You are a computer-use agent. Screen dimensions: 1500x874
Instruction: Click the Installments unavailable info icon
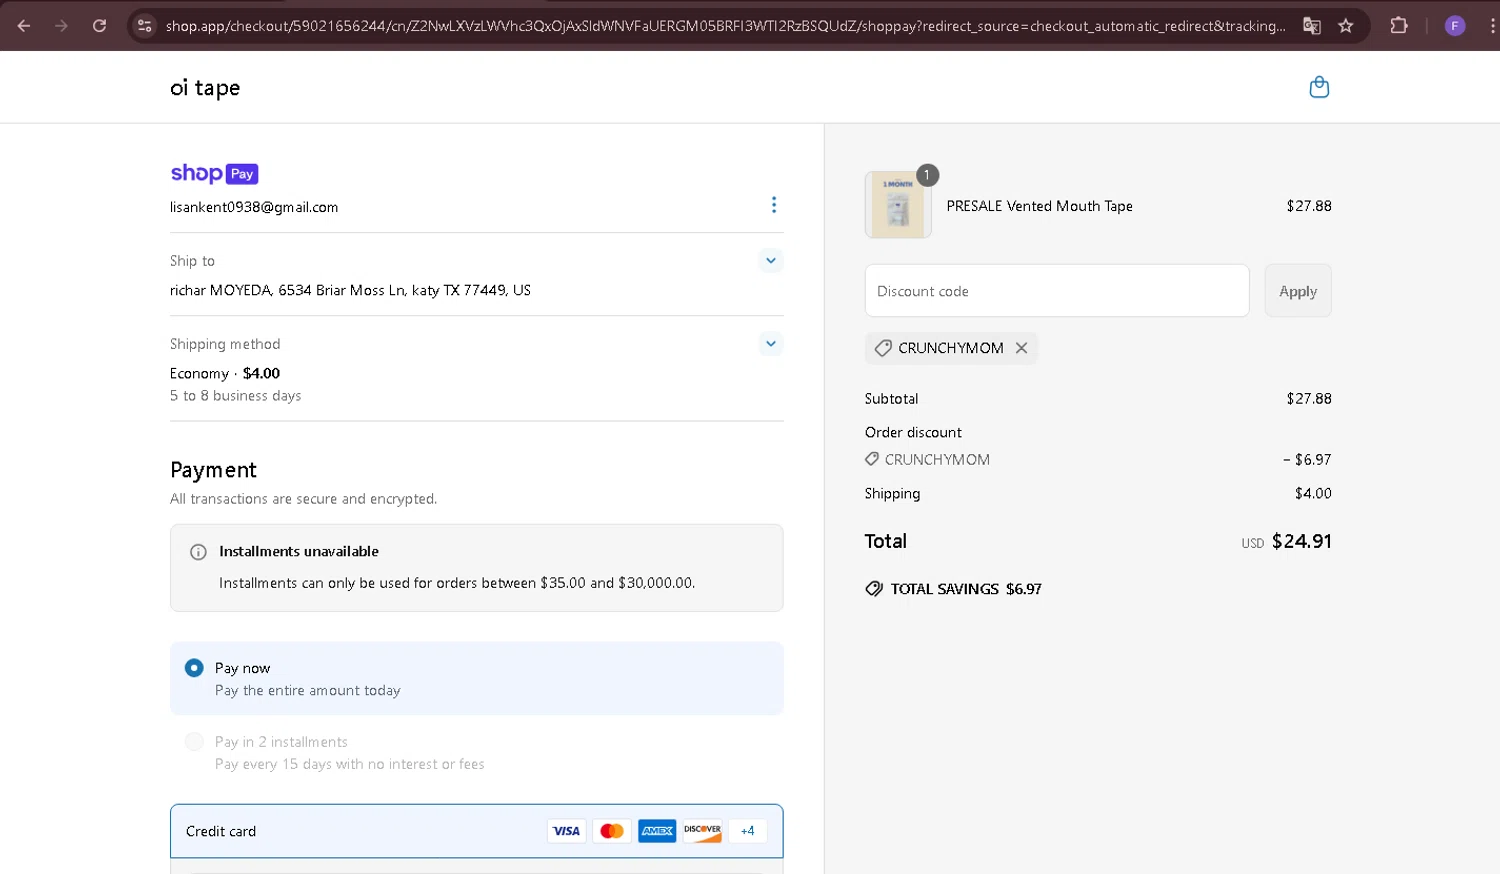pyautogui.click(x=198, y=552)
